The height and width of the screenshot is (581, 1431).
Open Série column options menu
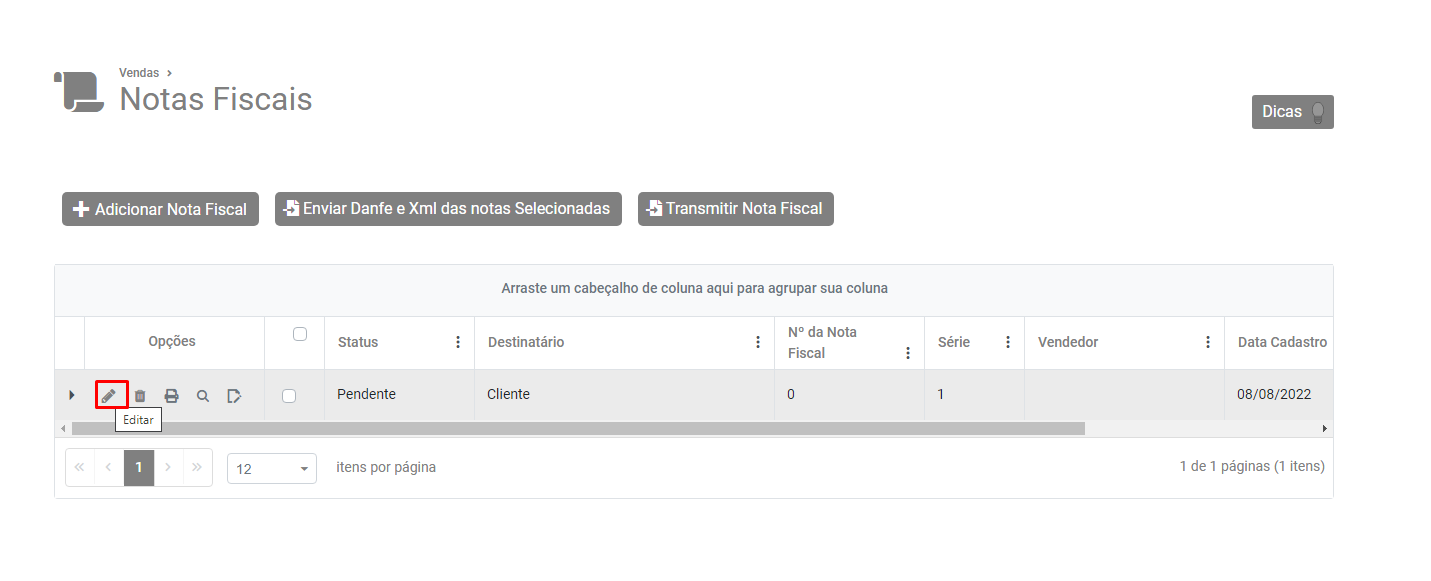click(x=1008, y=342)
